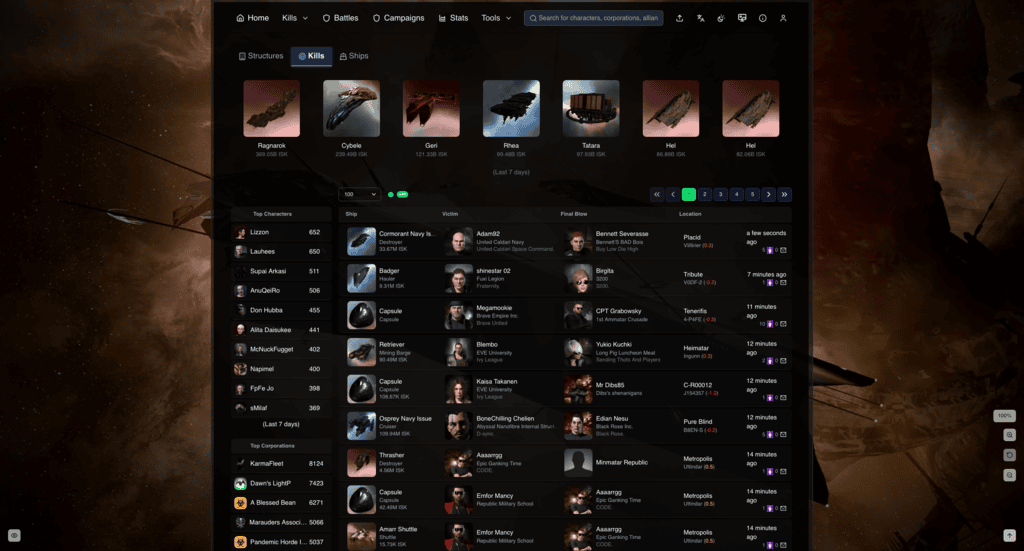Click the zoom in magnifier button
The image size is (1024, 551).
1009,435
